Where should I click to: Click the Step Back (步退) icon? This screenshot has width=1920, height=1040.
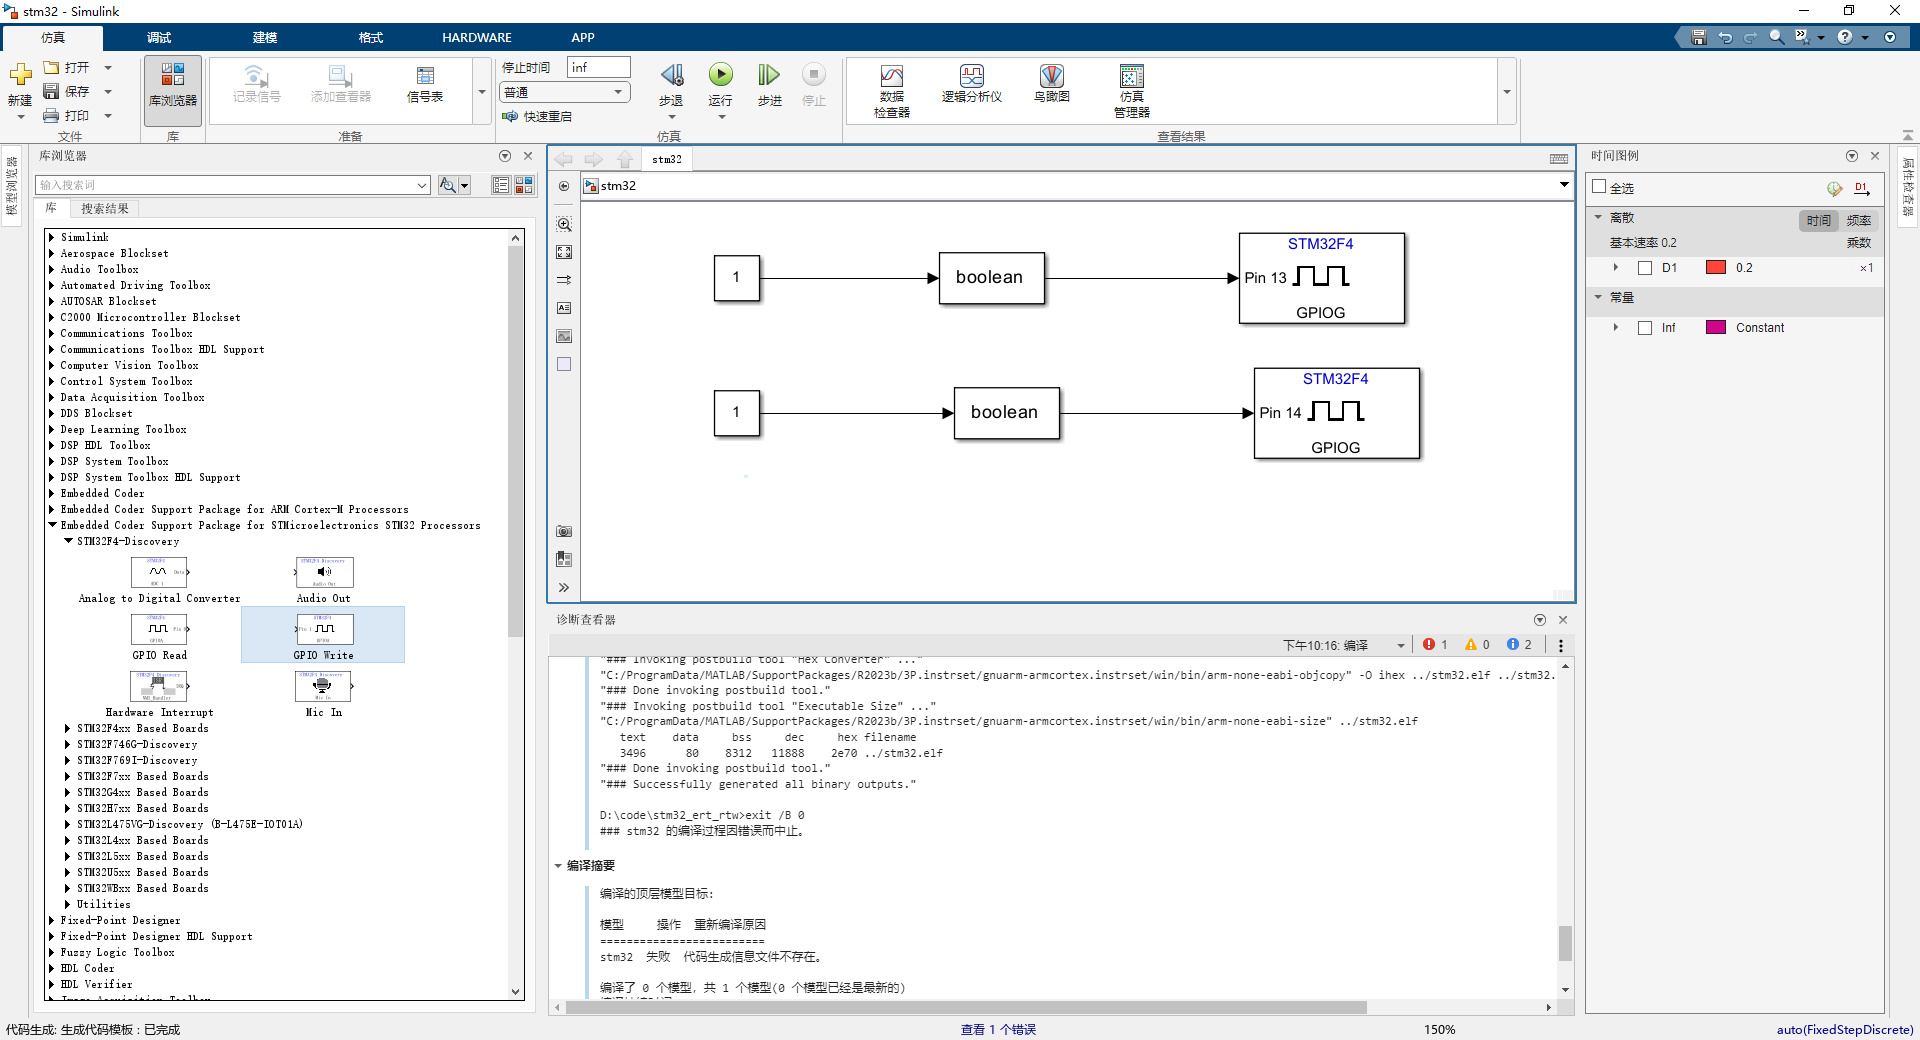(672, 75)
